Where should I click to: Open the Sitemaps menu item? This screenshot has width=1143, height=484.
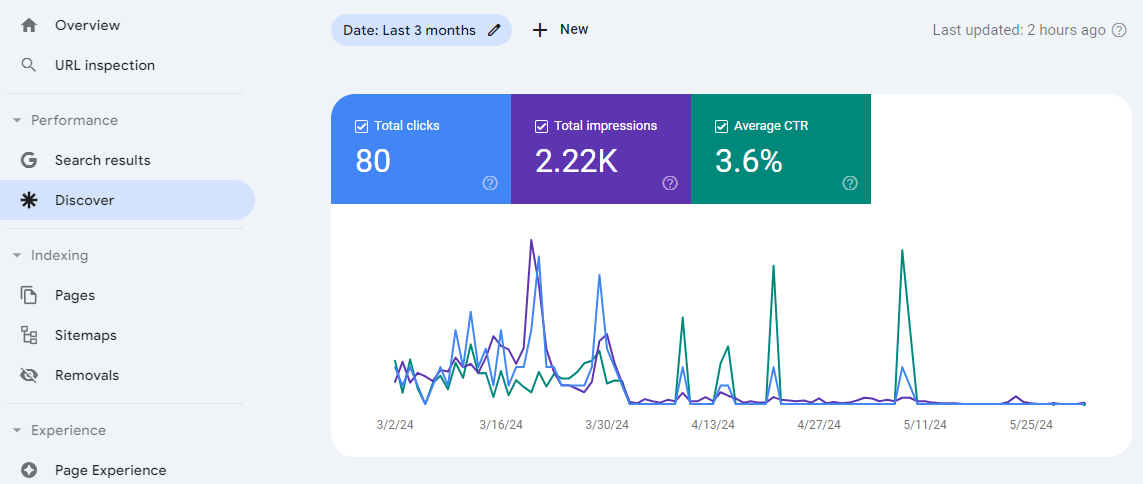pos(85,335)
